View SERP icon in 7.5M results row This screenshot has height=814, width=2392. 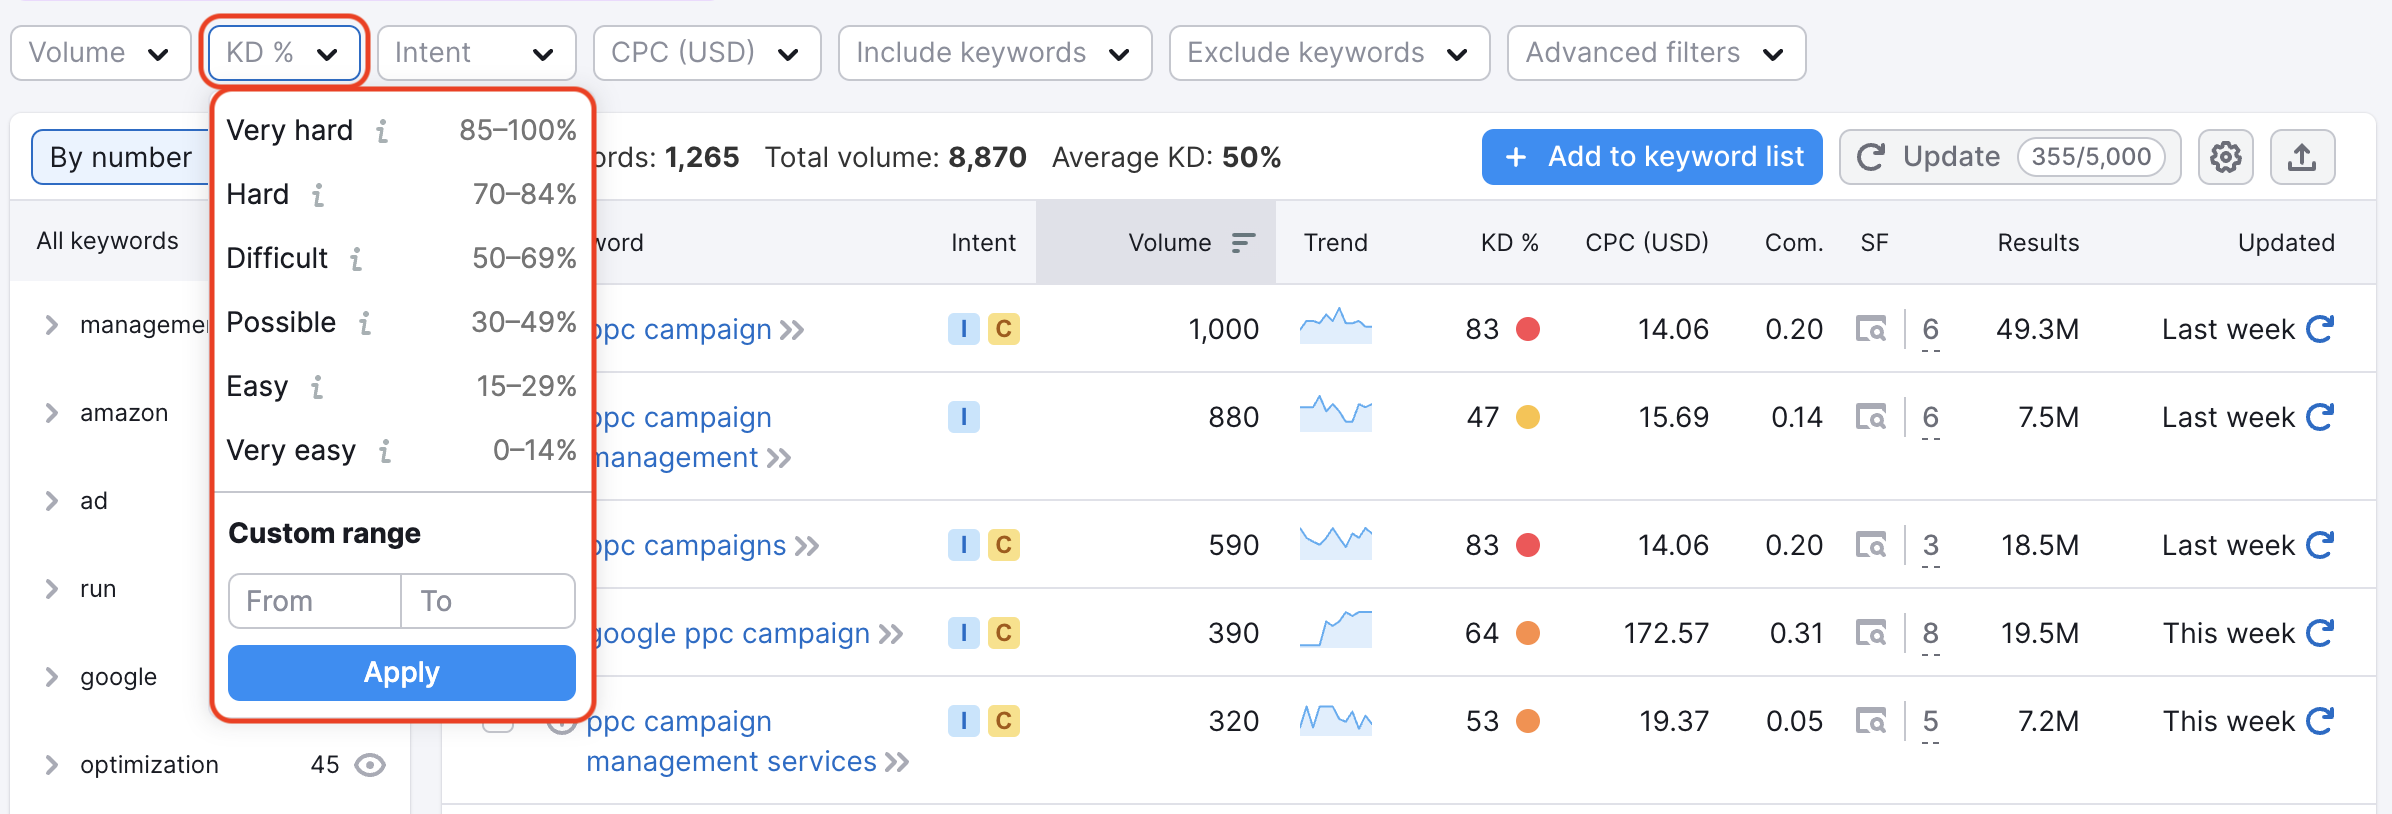coord(1871,417)
